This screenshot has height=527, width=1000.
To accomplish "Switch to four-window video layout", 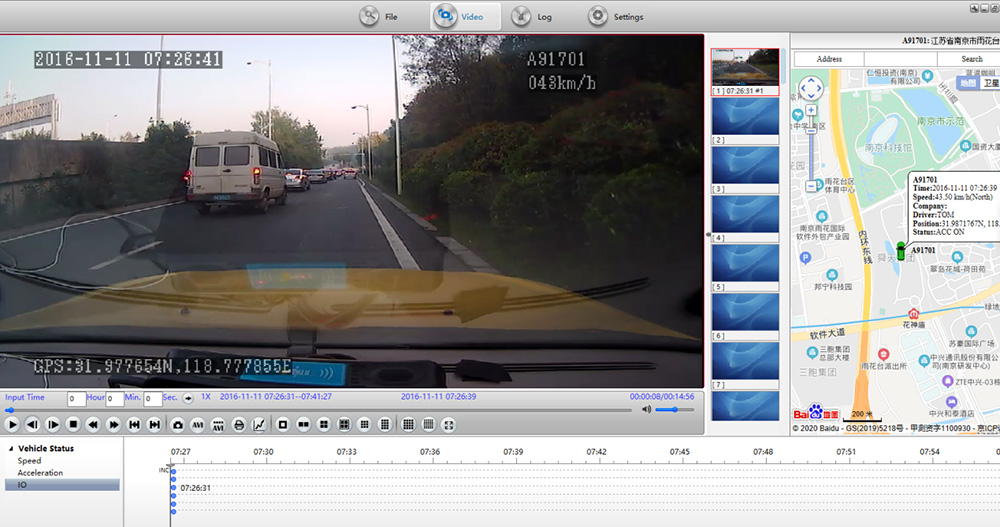I will click(x=323, y=424).
